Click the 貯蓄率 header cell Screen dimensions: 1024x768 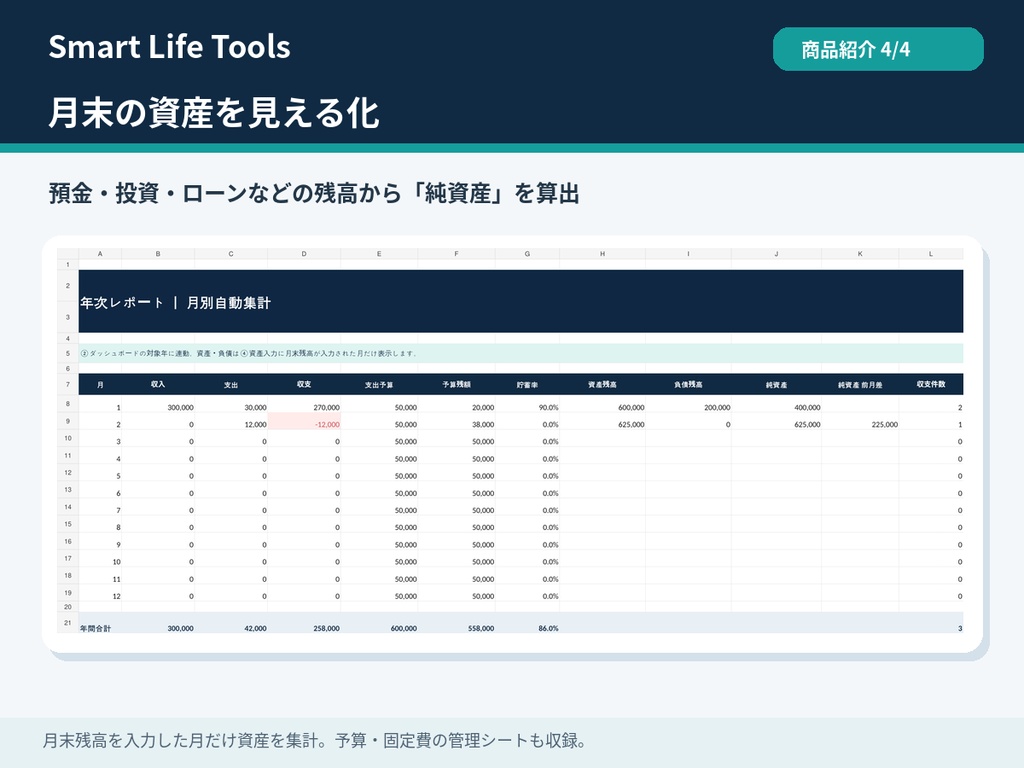(x=527, y=385)
